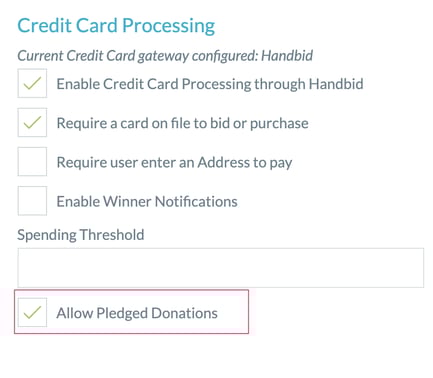Click the Enable Winner Notifications label text
The width and height of the screenshot is (433, 378).
pyautogui.click(x=147, y=202)
